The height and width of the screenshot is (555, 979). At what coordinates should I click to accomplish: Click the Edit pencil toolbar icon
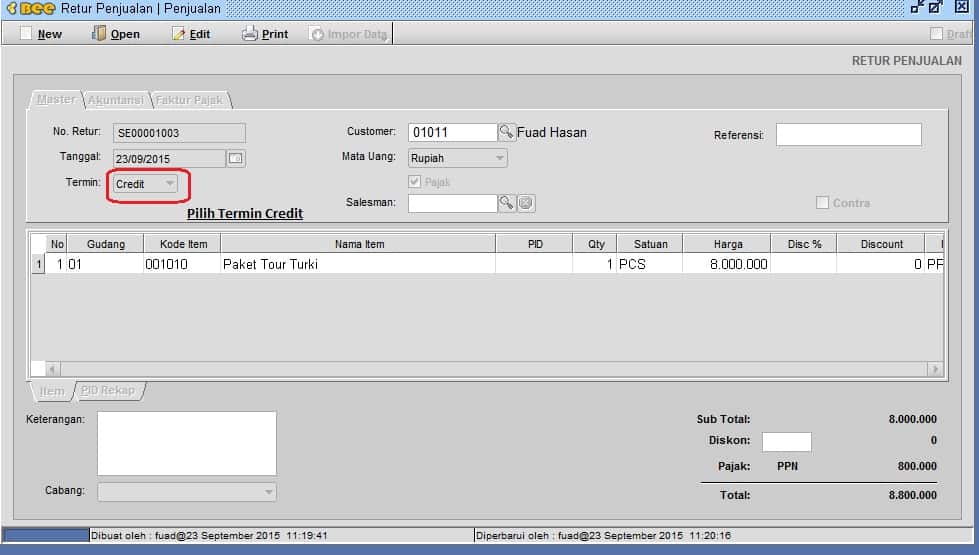179,34
